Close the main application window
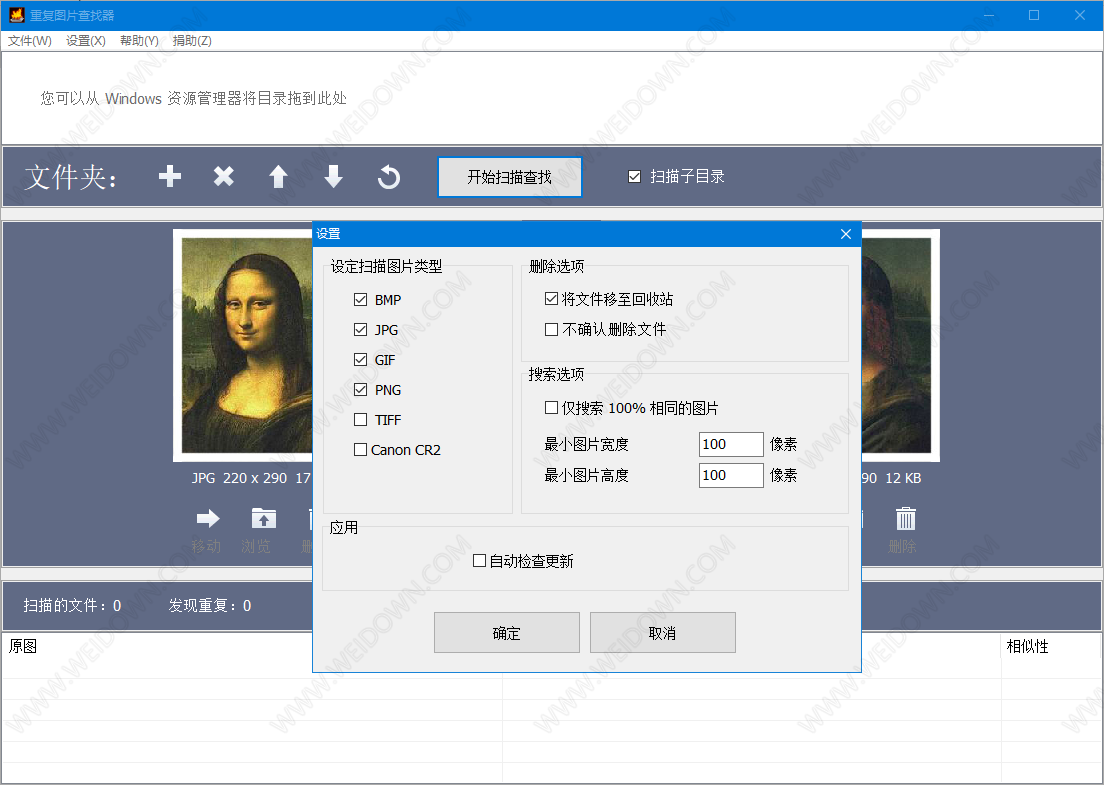The image size is (1104, 785). point(1079,15)
